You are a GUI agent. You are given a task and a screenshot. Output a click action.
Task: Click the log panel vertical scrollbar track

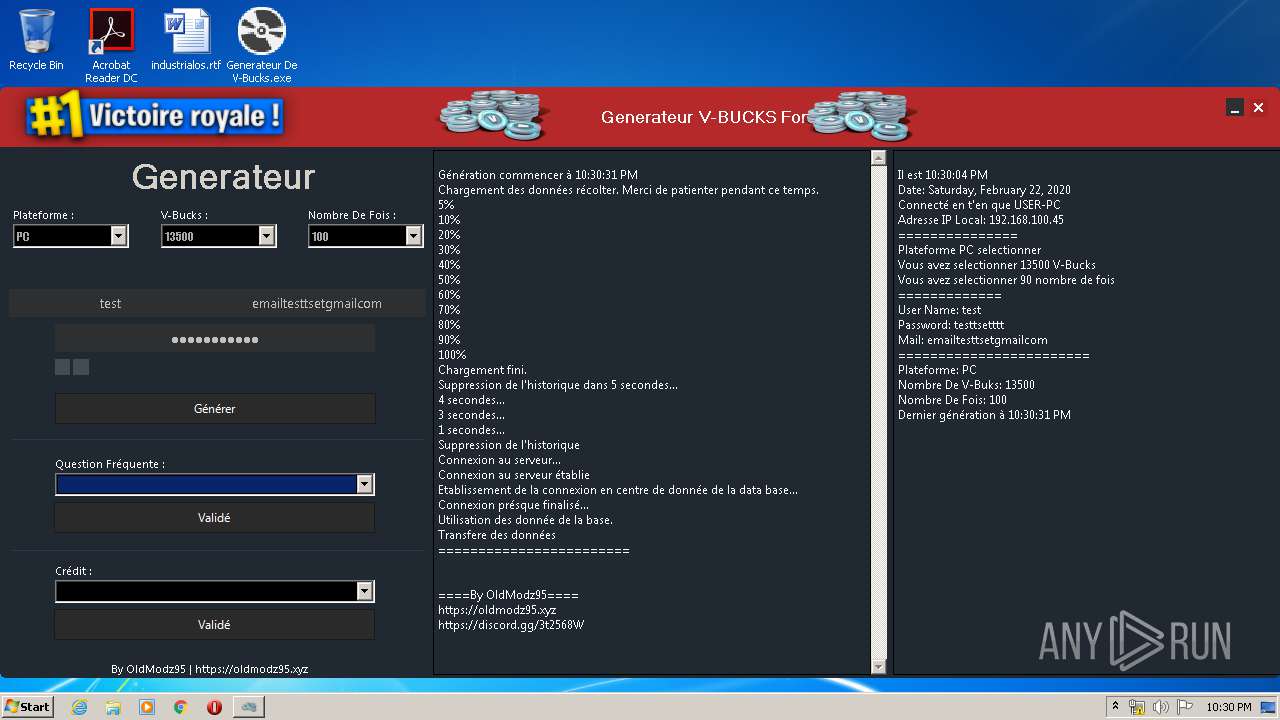[x=879, y=412]
